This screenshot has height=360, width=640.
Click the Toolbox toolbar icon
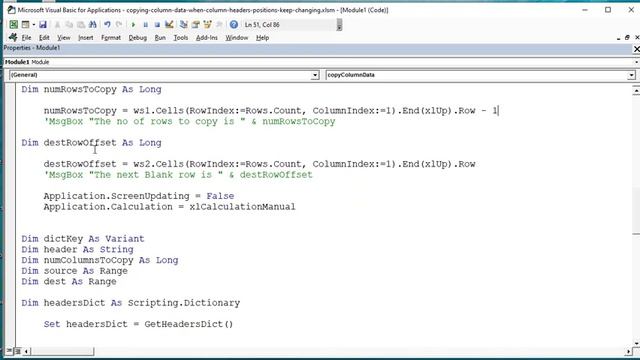pos(219,24)
